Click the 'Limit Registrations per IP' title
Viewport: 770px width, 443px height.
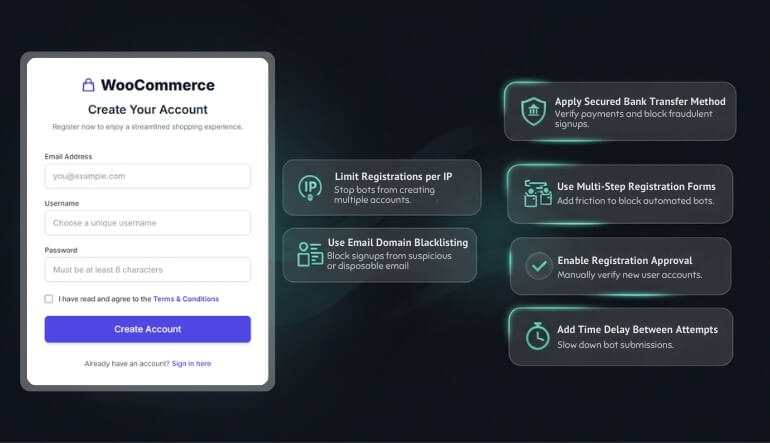(x=393, y=176)
